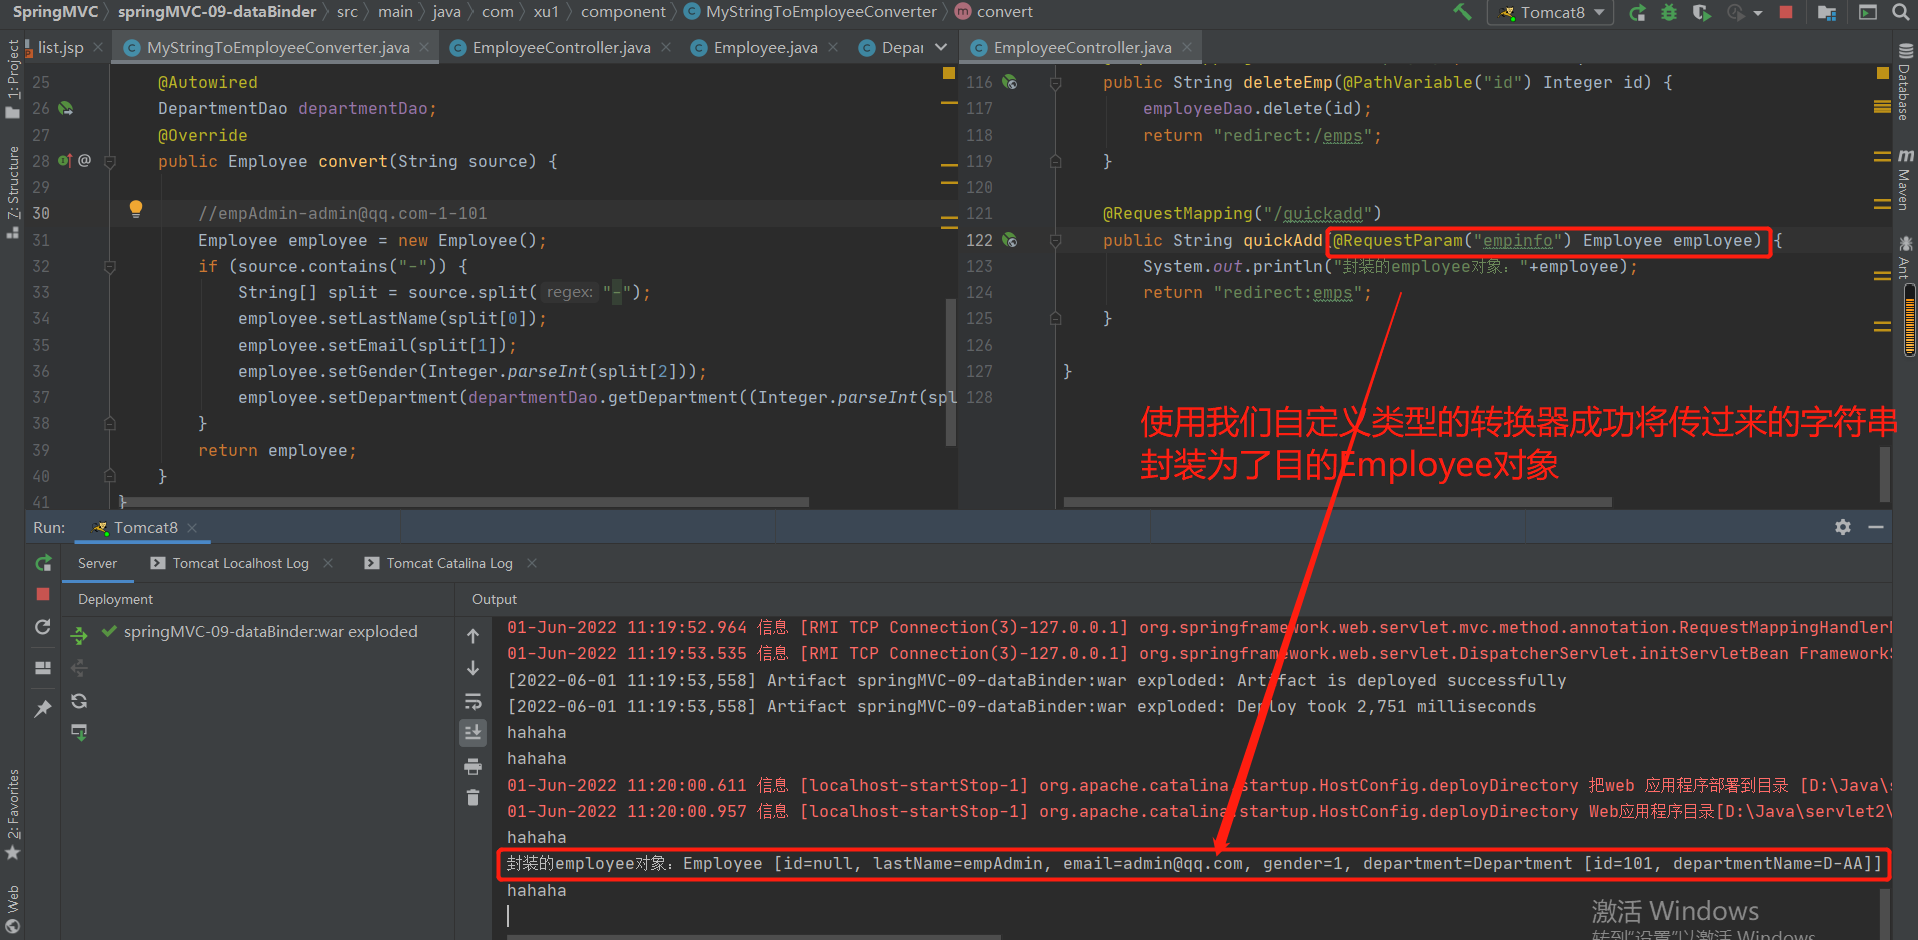Collapse the convert method fold on line 28

pyautogui.click(x=110, y=161)
